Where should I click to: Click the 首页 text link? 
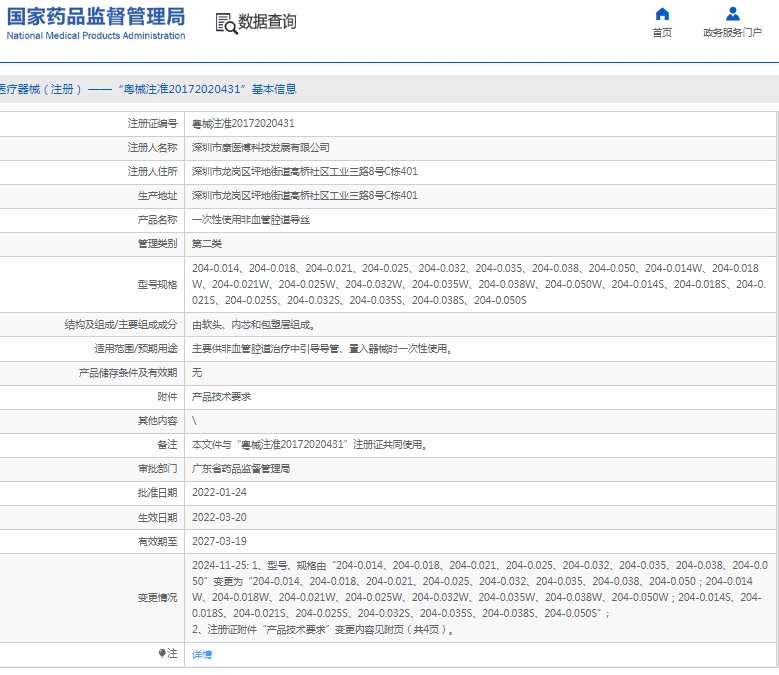tap(662, 33)
